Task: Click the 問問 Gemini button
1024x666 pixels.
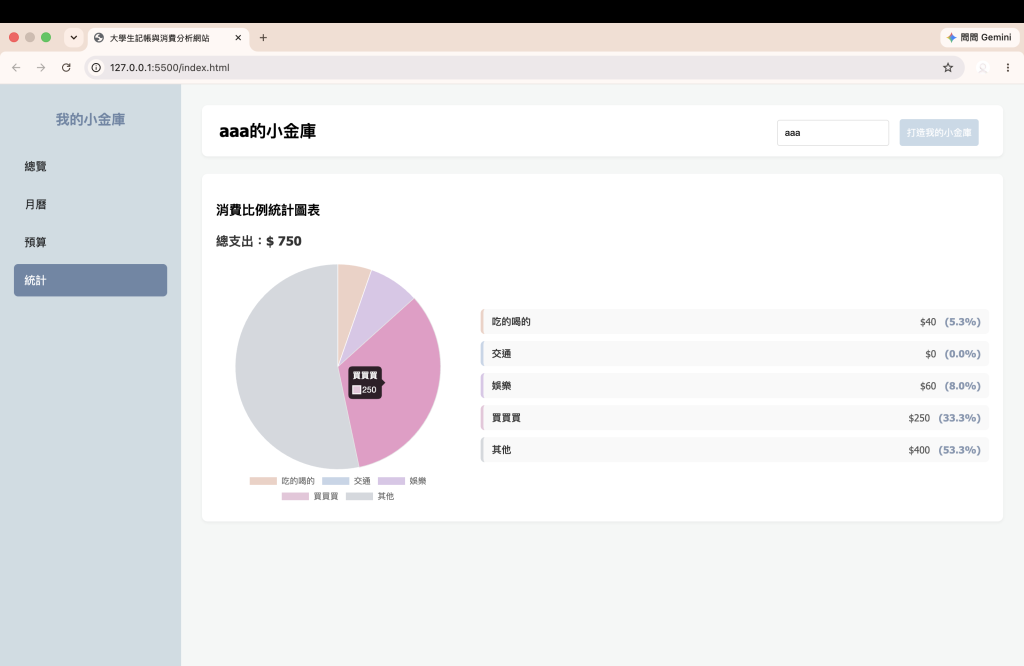Action: 979,37
